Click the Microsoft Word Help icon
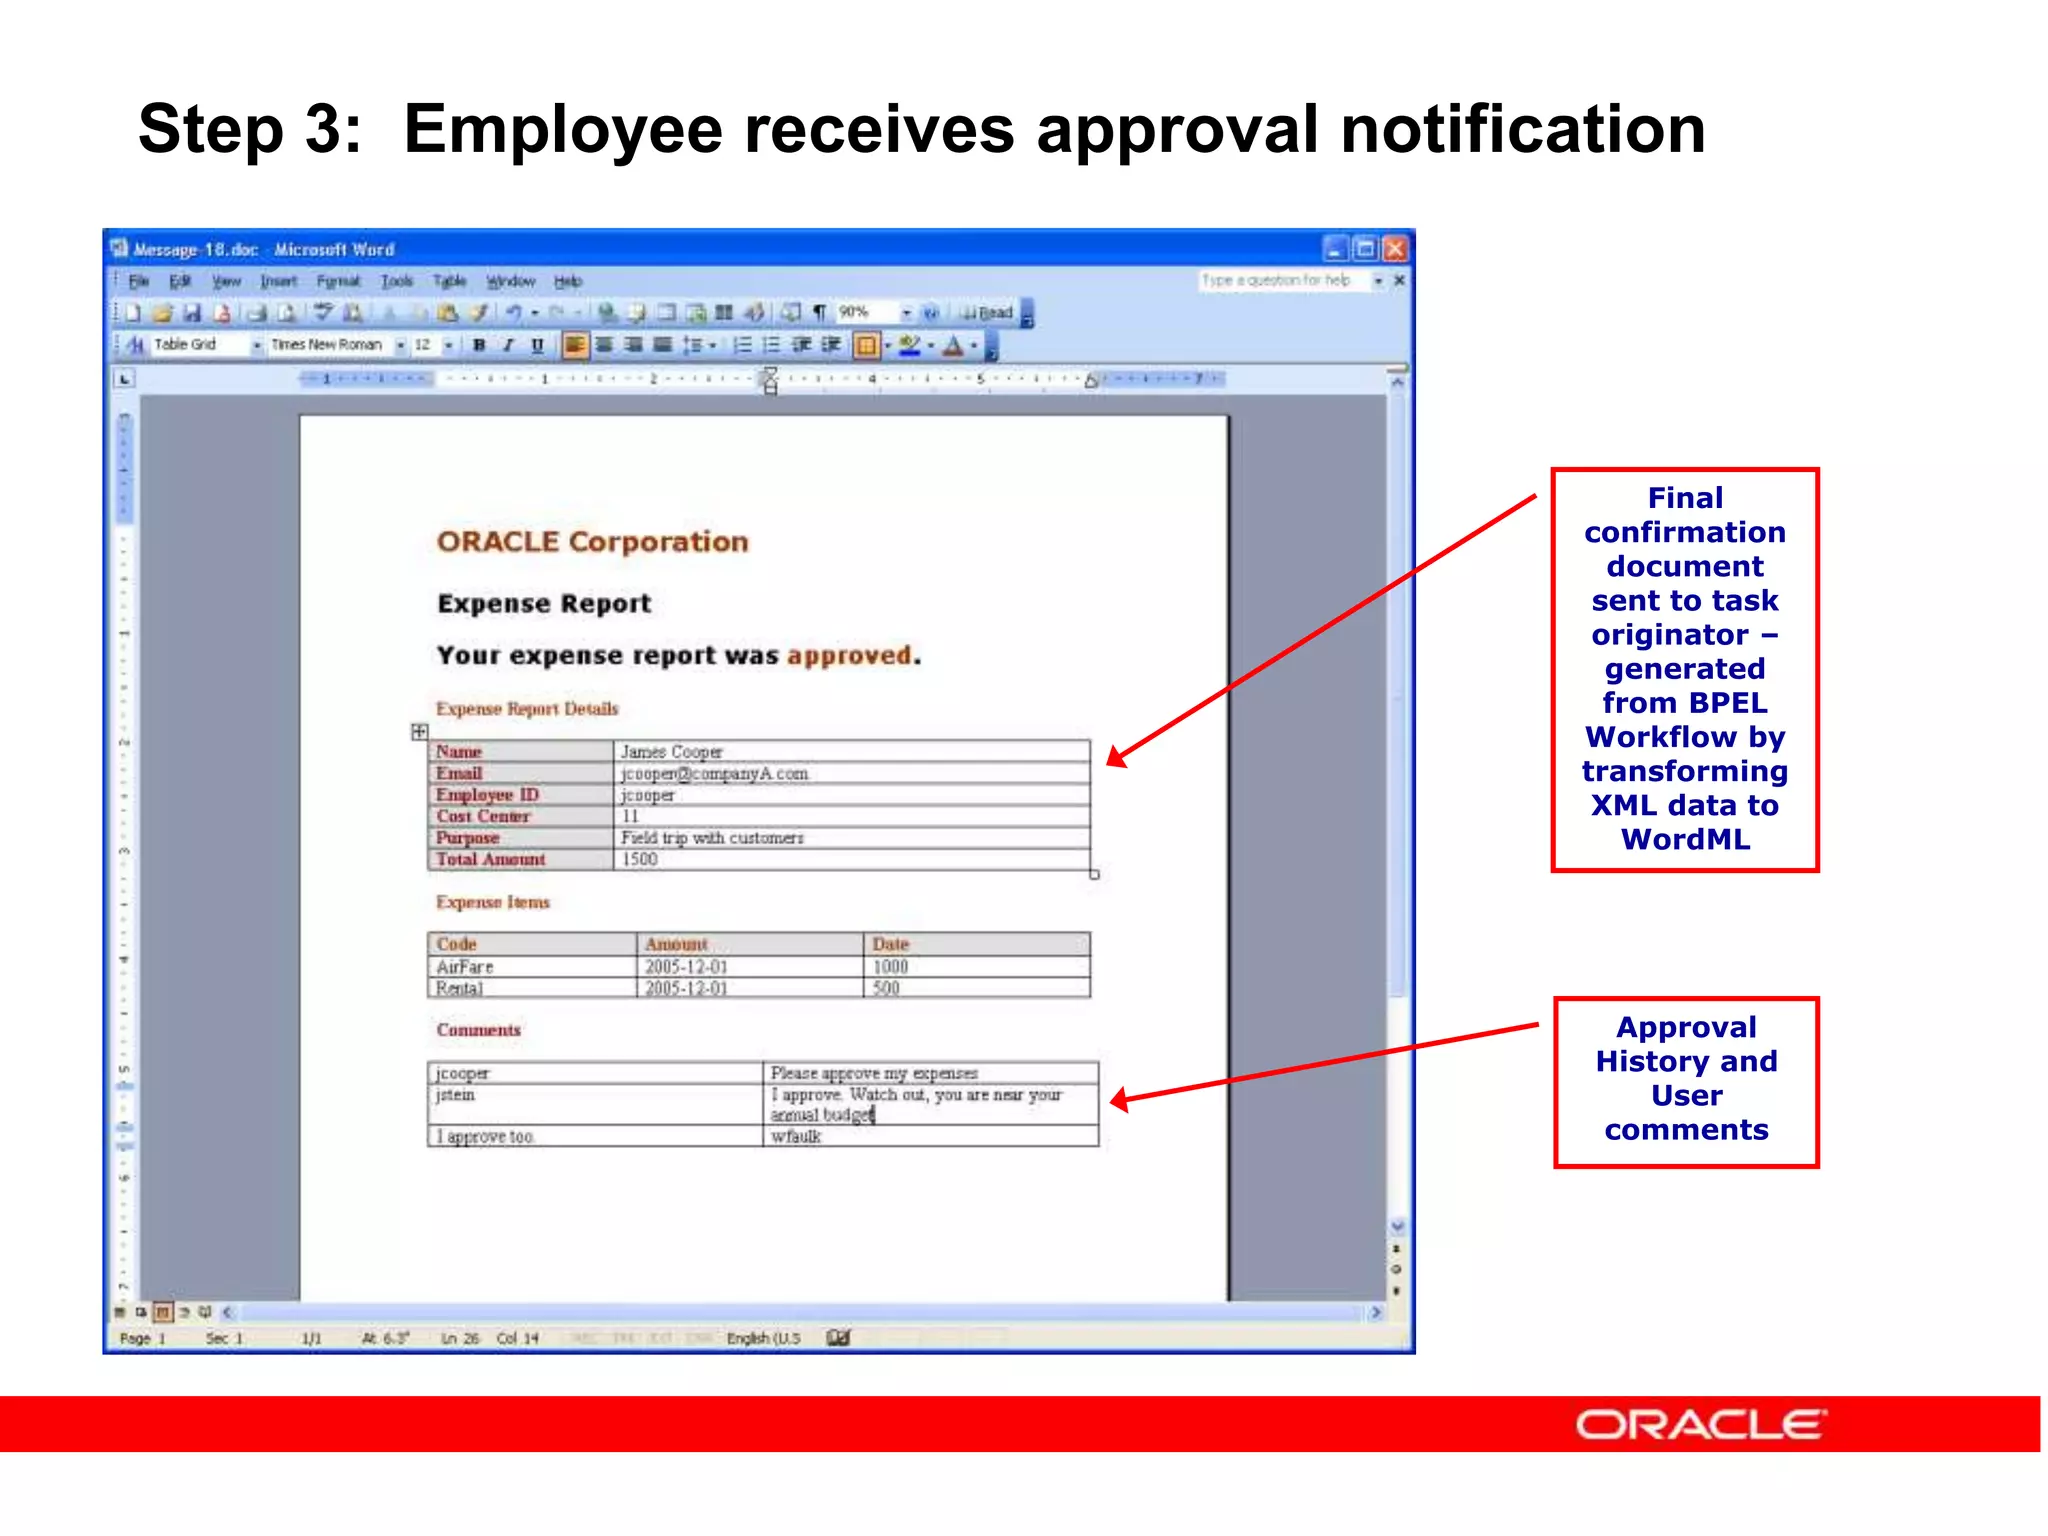The width and height of the screenshot is (2048, 1536). pyautogui.click(x=930, y=313)
